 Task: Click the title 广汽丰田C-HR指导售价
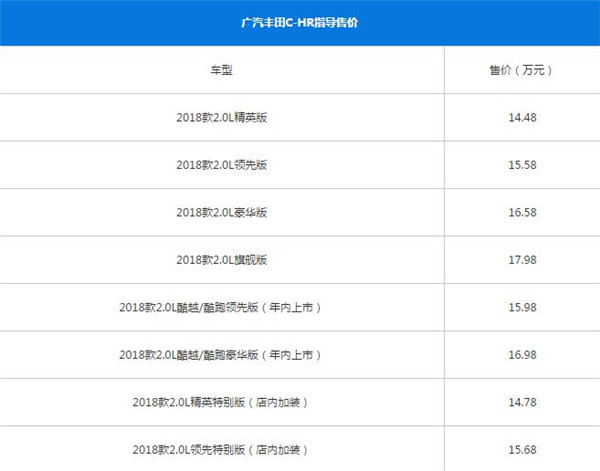click(300, 23)
